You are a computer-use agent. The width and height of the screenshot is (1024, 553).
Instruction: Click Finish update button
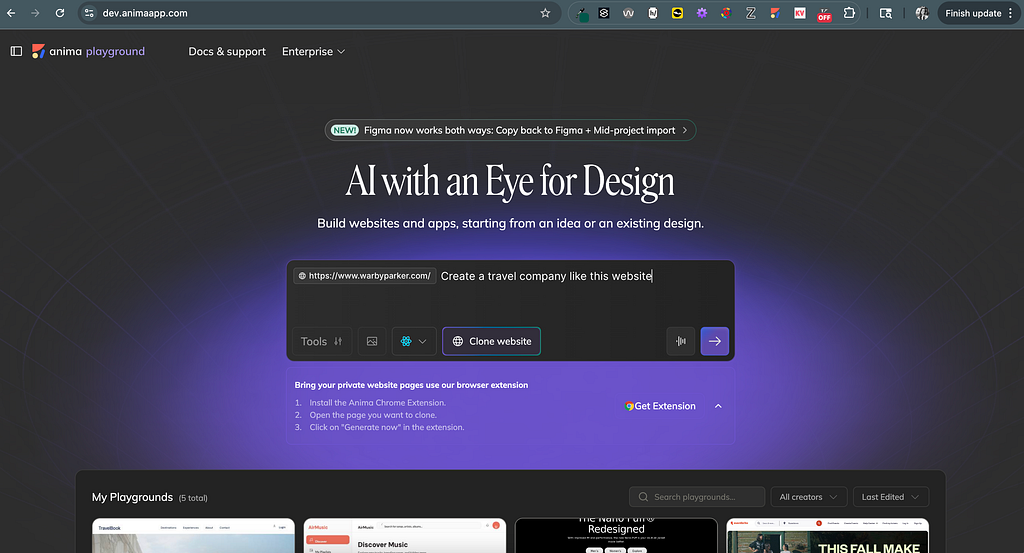click(973, 13)
